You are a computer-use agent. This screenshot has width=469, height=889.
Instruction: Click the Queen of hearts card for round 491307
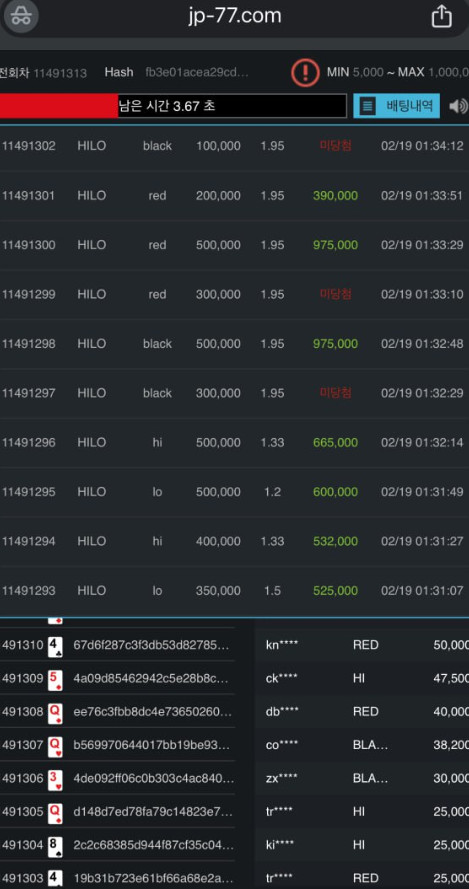click(55, 745)
